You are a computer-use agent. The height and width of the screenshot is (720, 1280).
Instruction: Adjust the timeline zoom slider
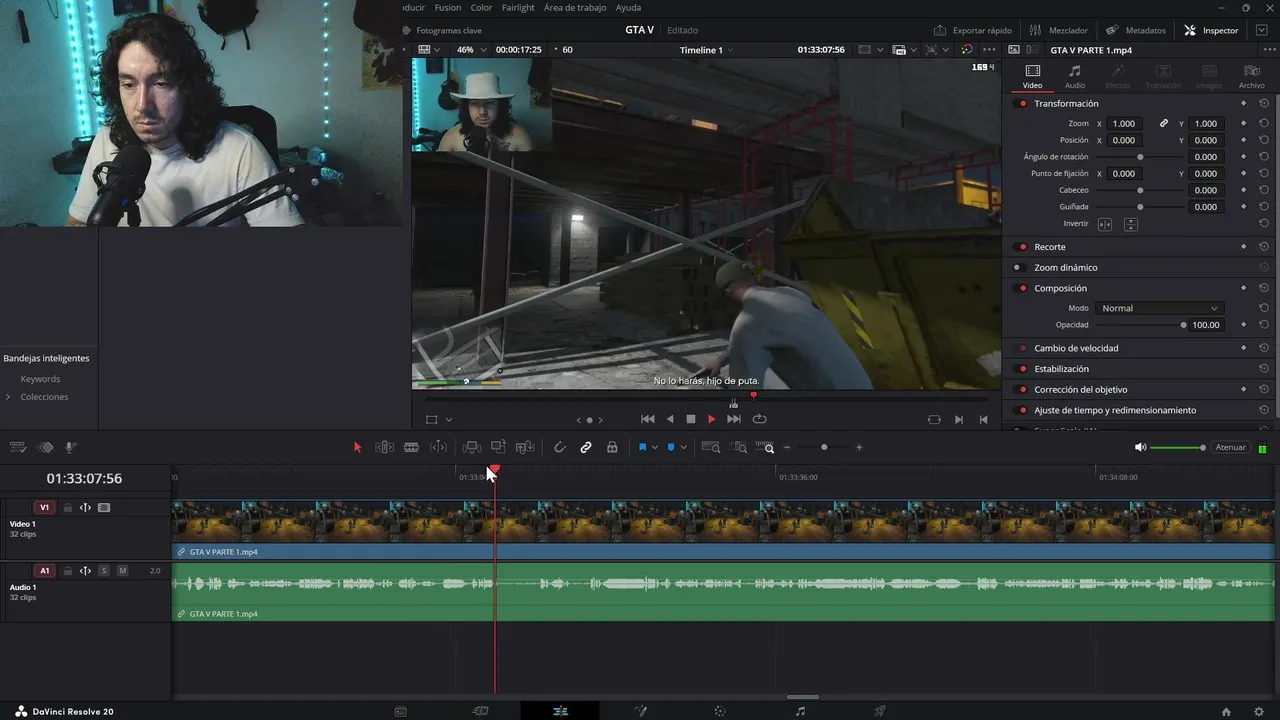[x=824, y=447]
